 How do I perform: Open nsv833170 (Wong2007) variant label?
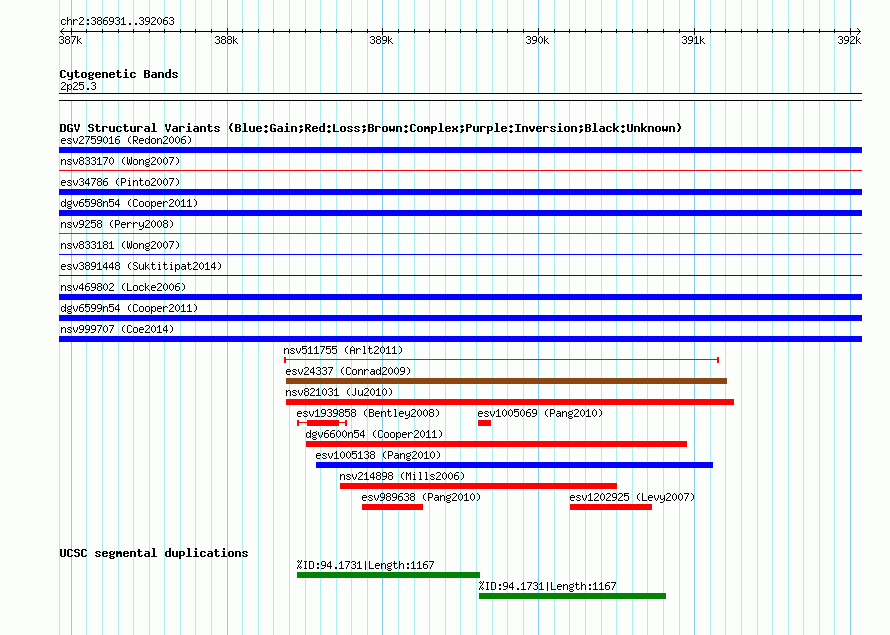coord(120,161)
